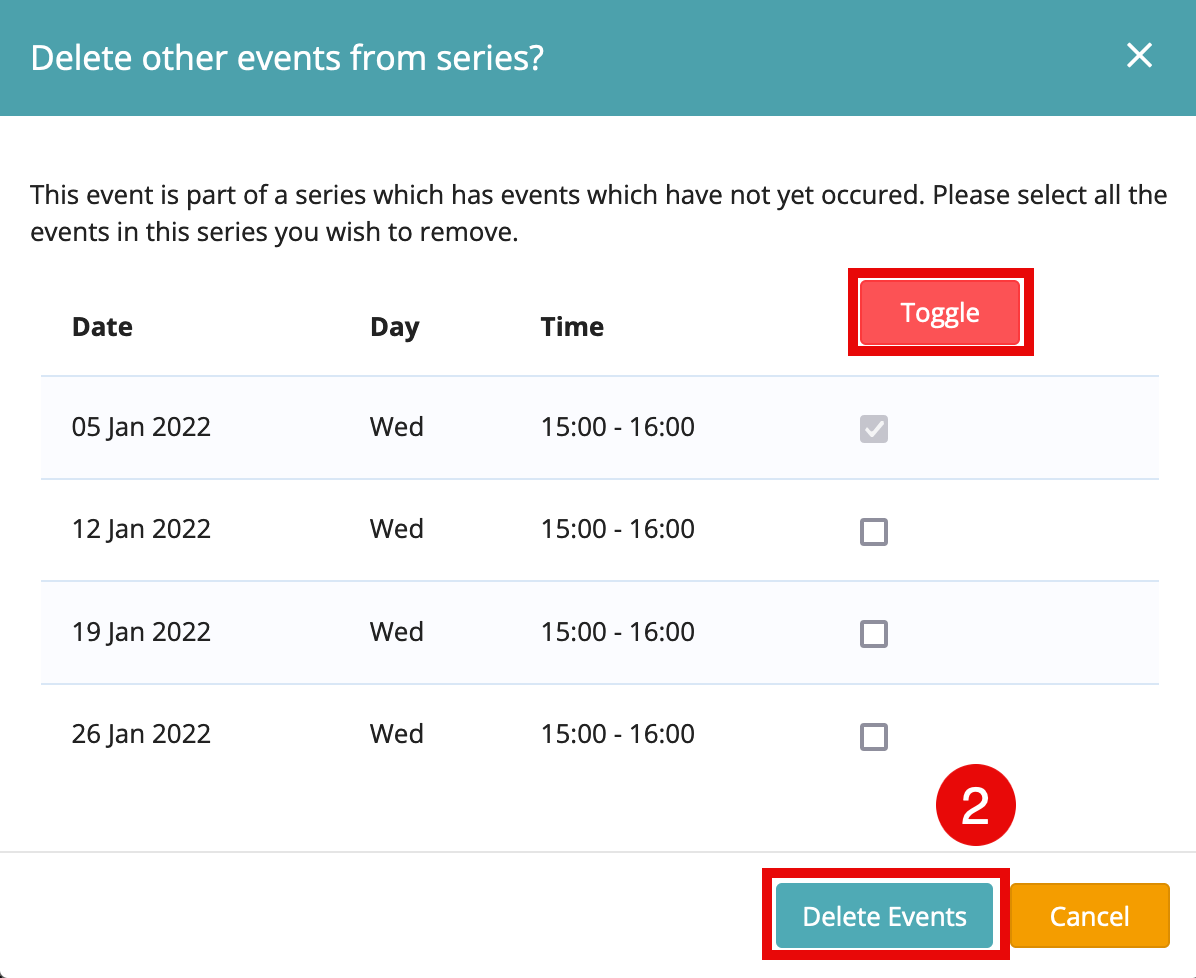The width and height of the screenshot is (1196, 978).
Task: Confirm with the Delete Events button
Action: click(x=884, y=915)
